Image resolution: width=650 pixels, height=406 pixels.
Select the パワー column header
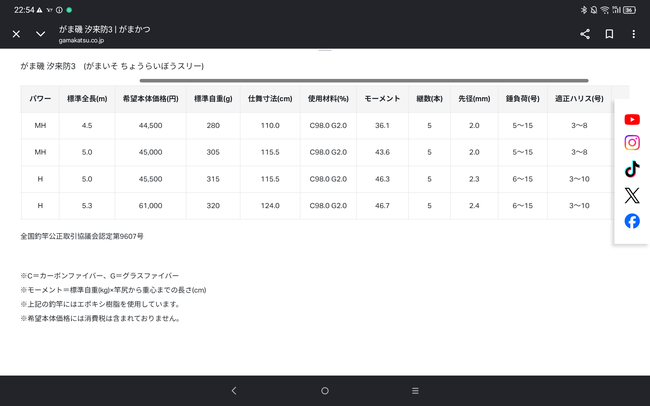click(x=40, y=99)
